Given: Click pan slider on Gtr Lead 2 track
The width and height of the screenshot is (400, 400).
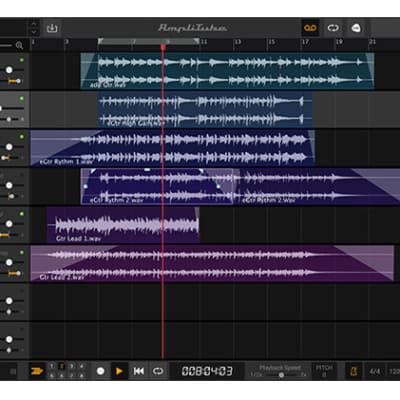Looking at the screenshot, I should pyautogui.click(x=14, y=273).
